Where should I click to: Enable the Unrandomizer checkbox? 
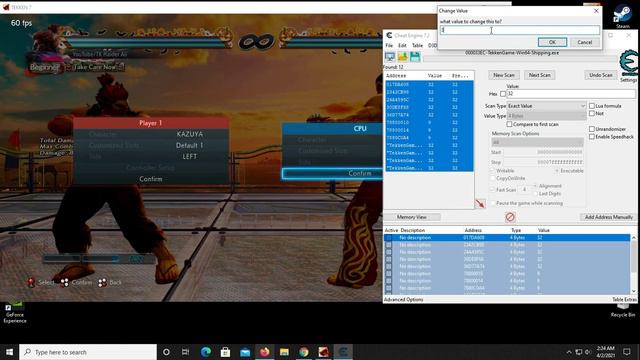click(591, 129)
